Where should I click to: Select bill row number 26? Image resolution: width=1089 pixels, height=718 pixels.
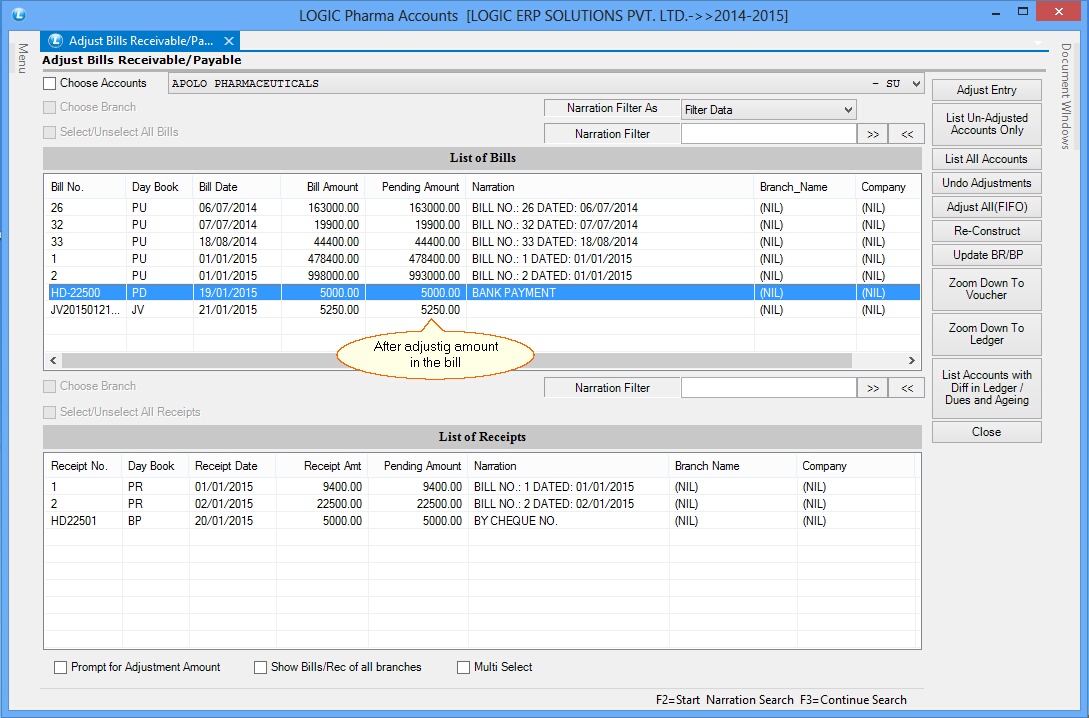point(483,208)
